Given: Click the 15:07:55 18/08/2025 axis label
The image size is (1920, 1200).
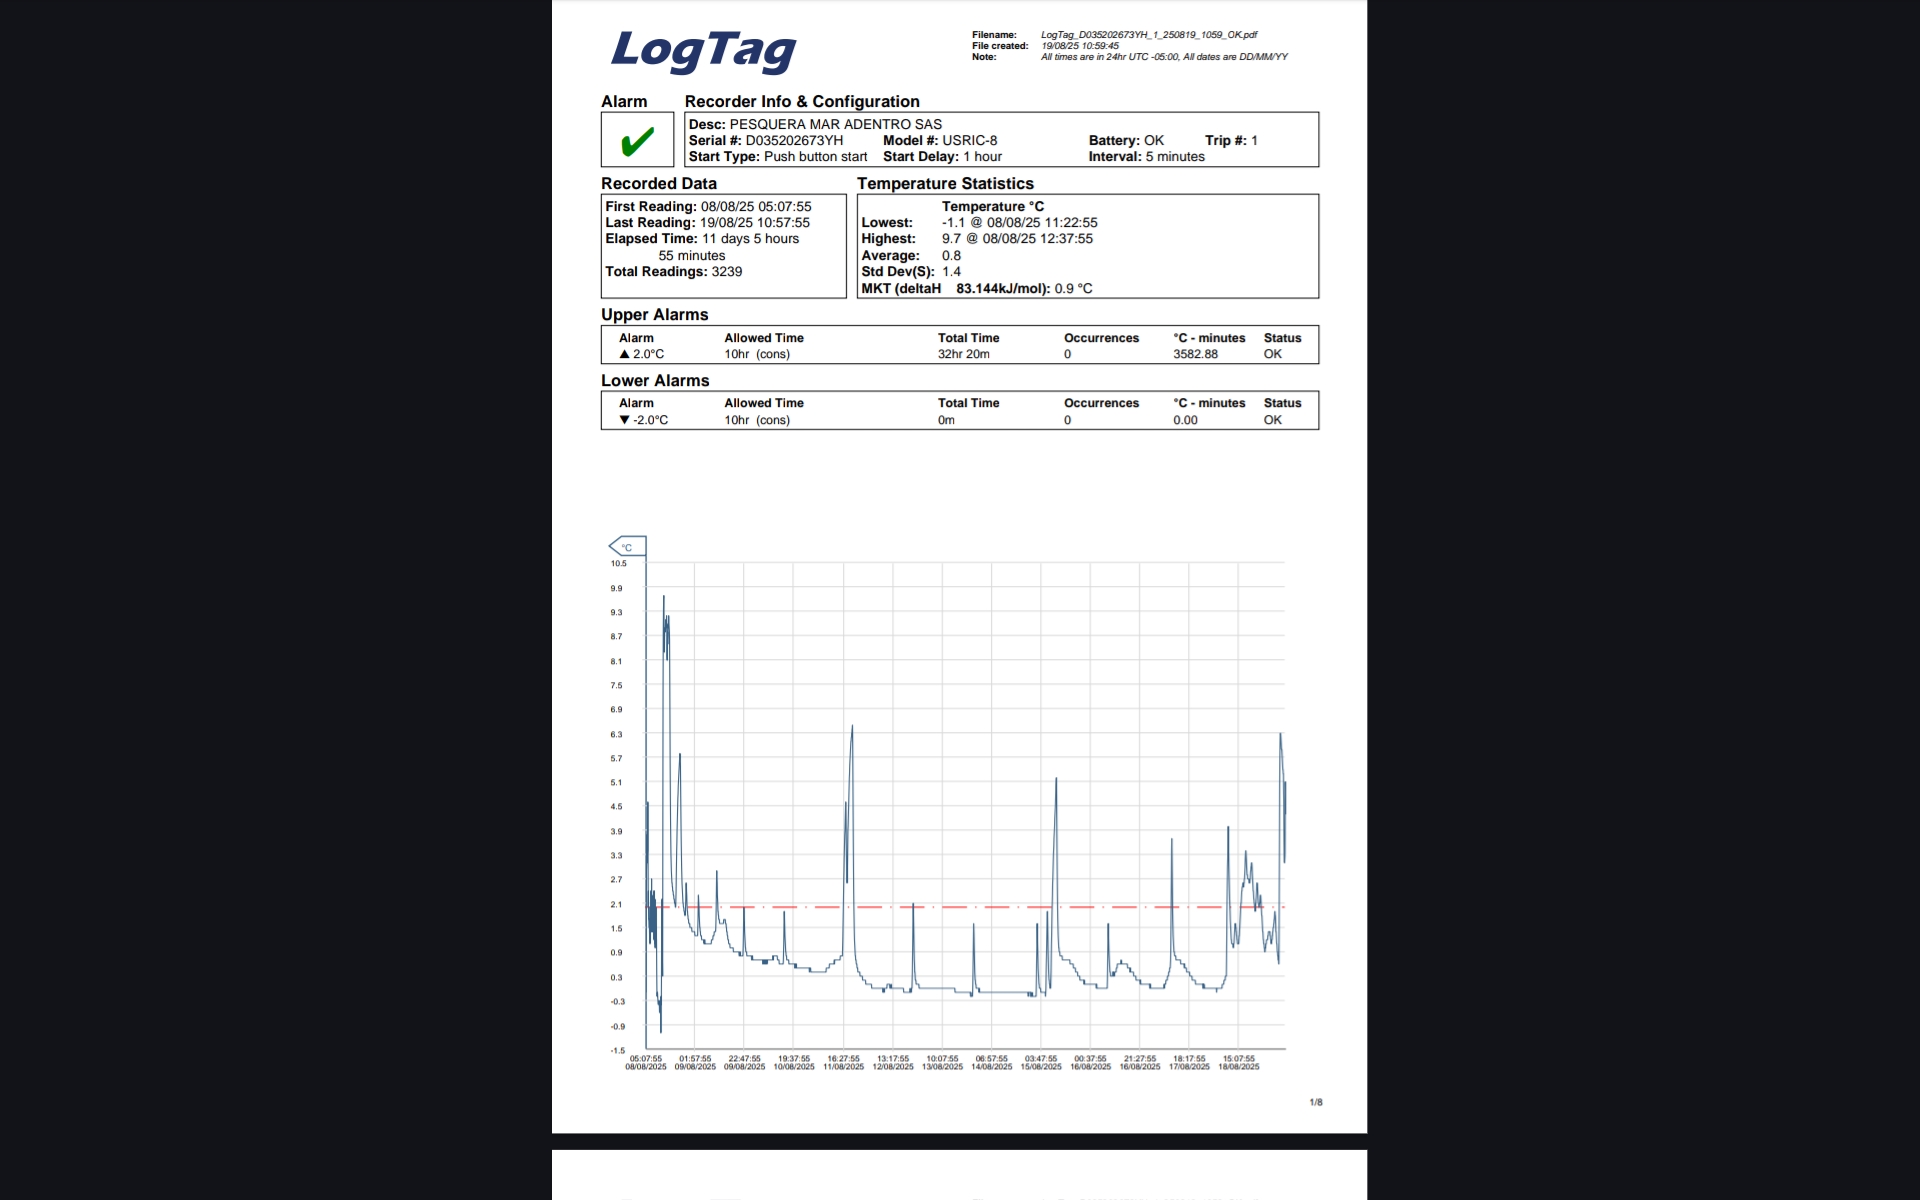Looking at the screenshot, I should coord(1238,1062).
